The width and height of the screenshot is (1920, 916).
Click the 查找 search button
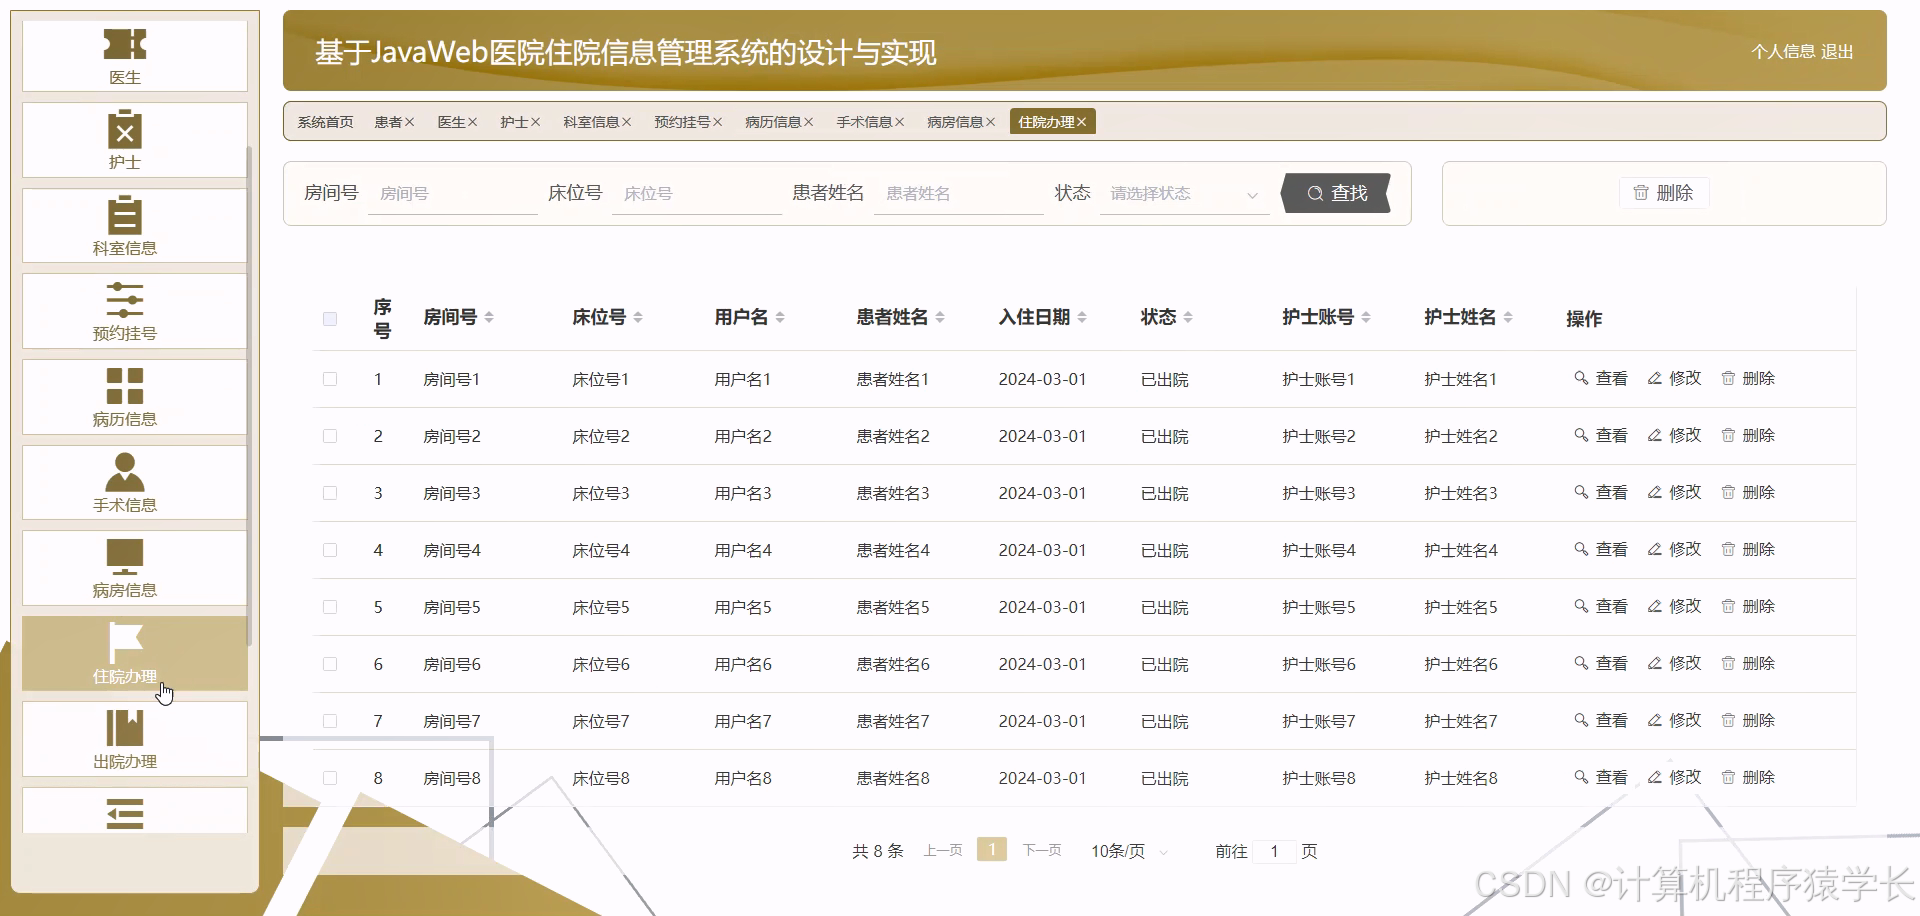tap(1336, 193)
